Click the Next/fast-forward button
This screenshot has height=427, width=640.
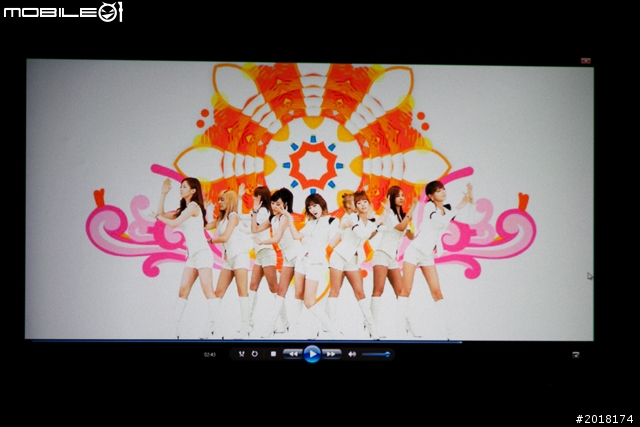331,354
